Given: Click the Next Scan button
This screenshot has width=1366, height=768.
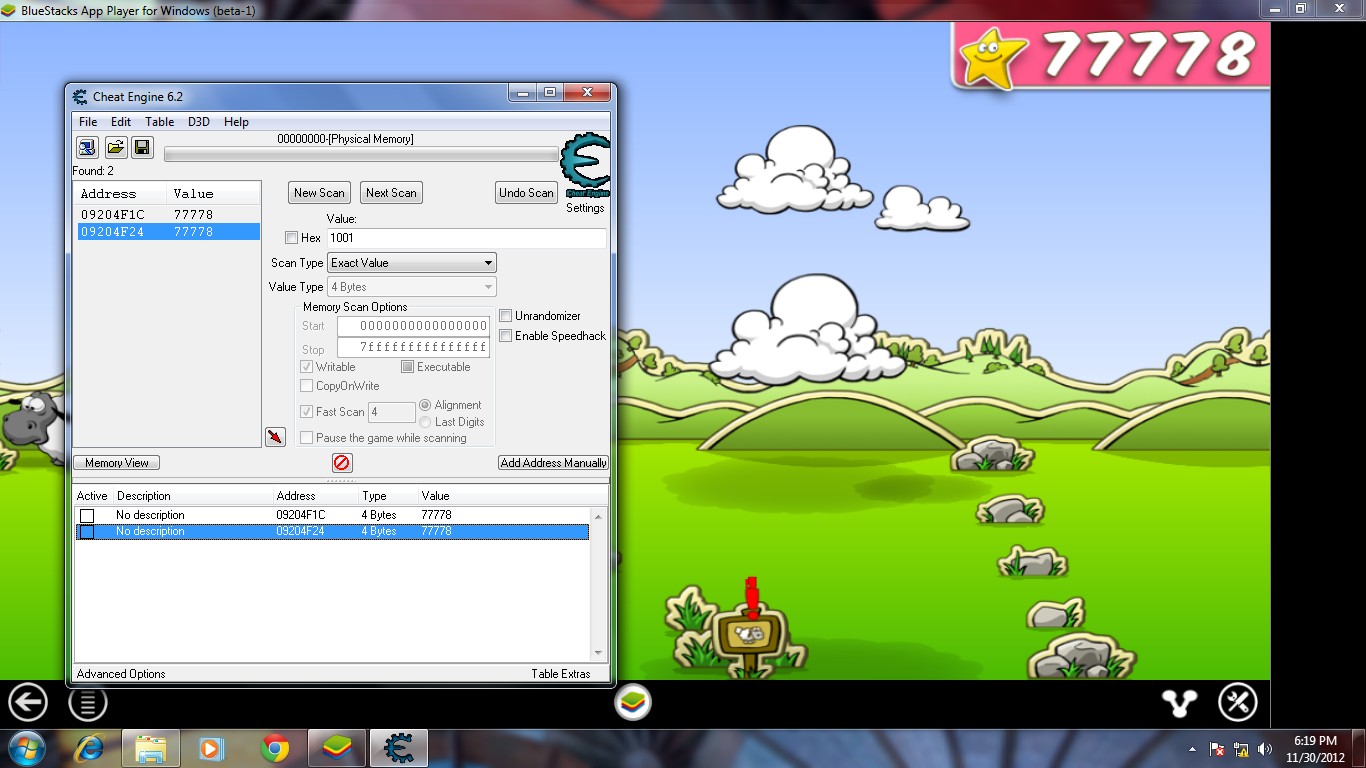Looking at the screenshot, I should (391, 193).
